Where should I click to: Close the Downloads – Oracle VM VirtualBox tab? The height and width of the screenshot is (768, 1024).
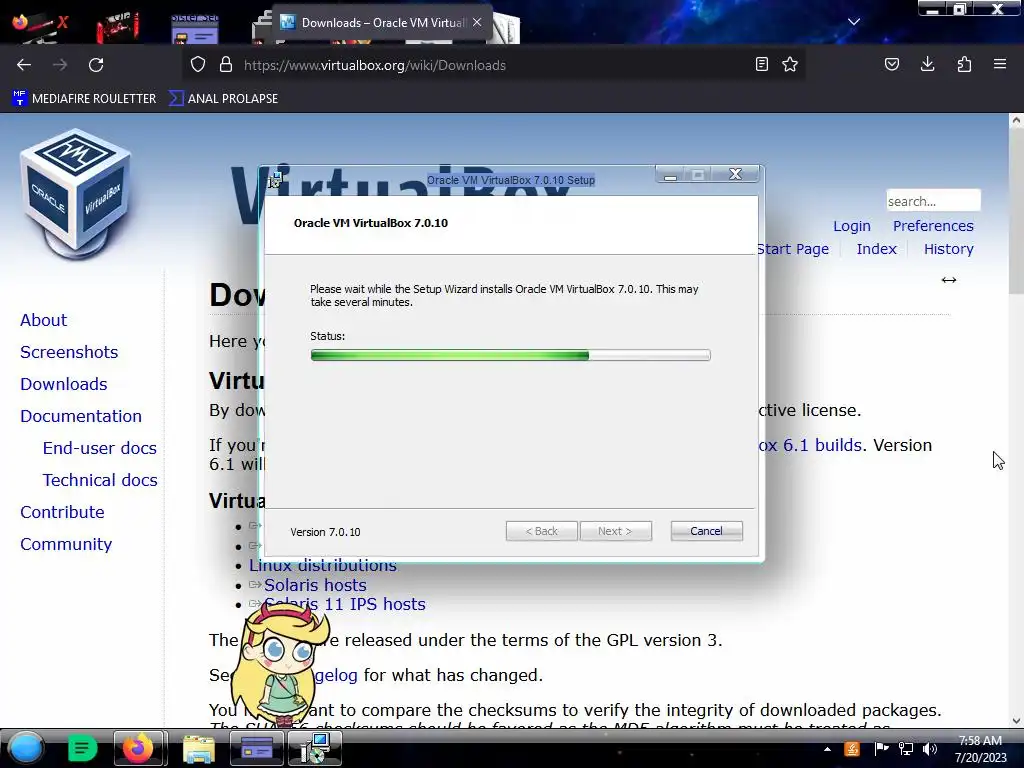(x=477, y=22)
